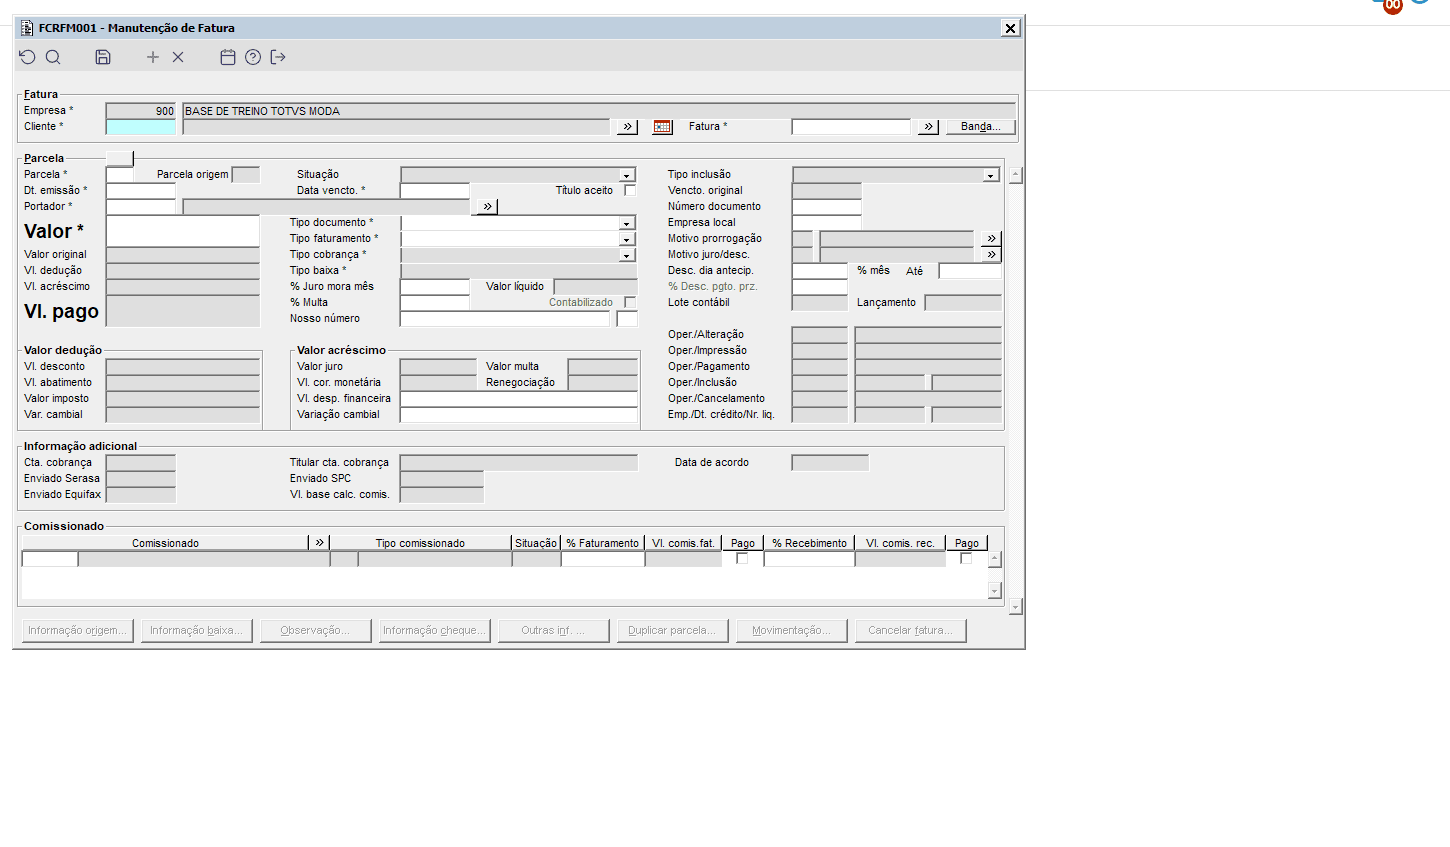Expand the Tipo faturamento dropdown
This screenshot has height=847, width=1450.
point(627,239)
